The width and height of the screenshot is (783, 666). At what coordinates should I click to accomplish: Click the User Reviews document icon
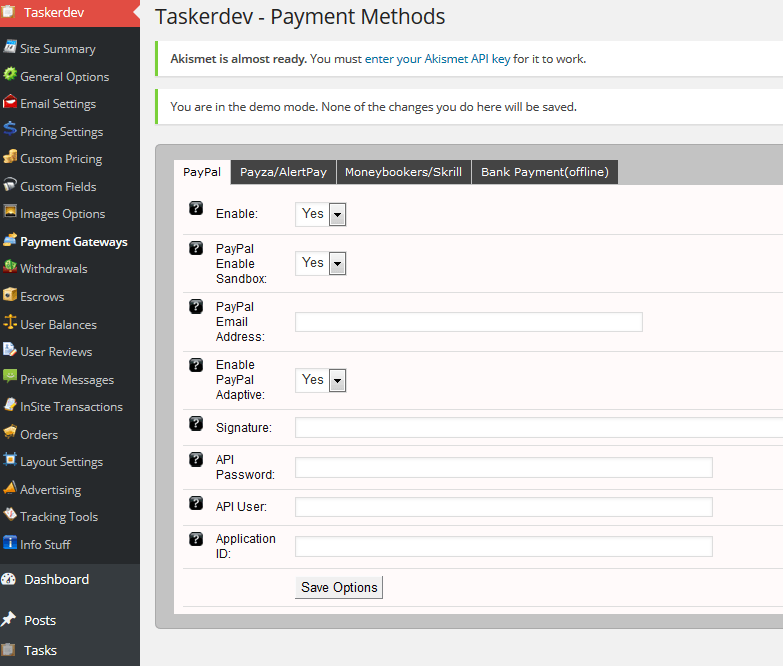click(10, 349)
